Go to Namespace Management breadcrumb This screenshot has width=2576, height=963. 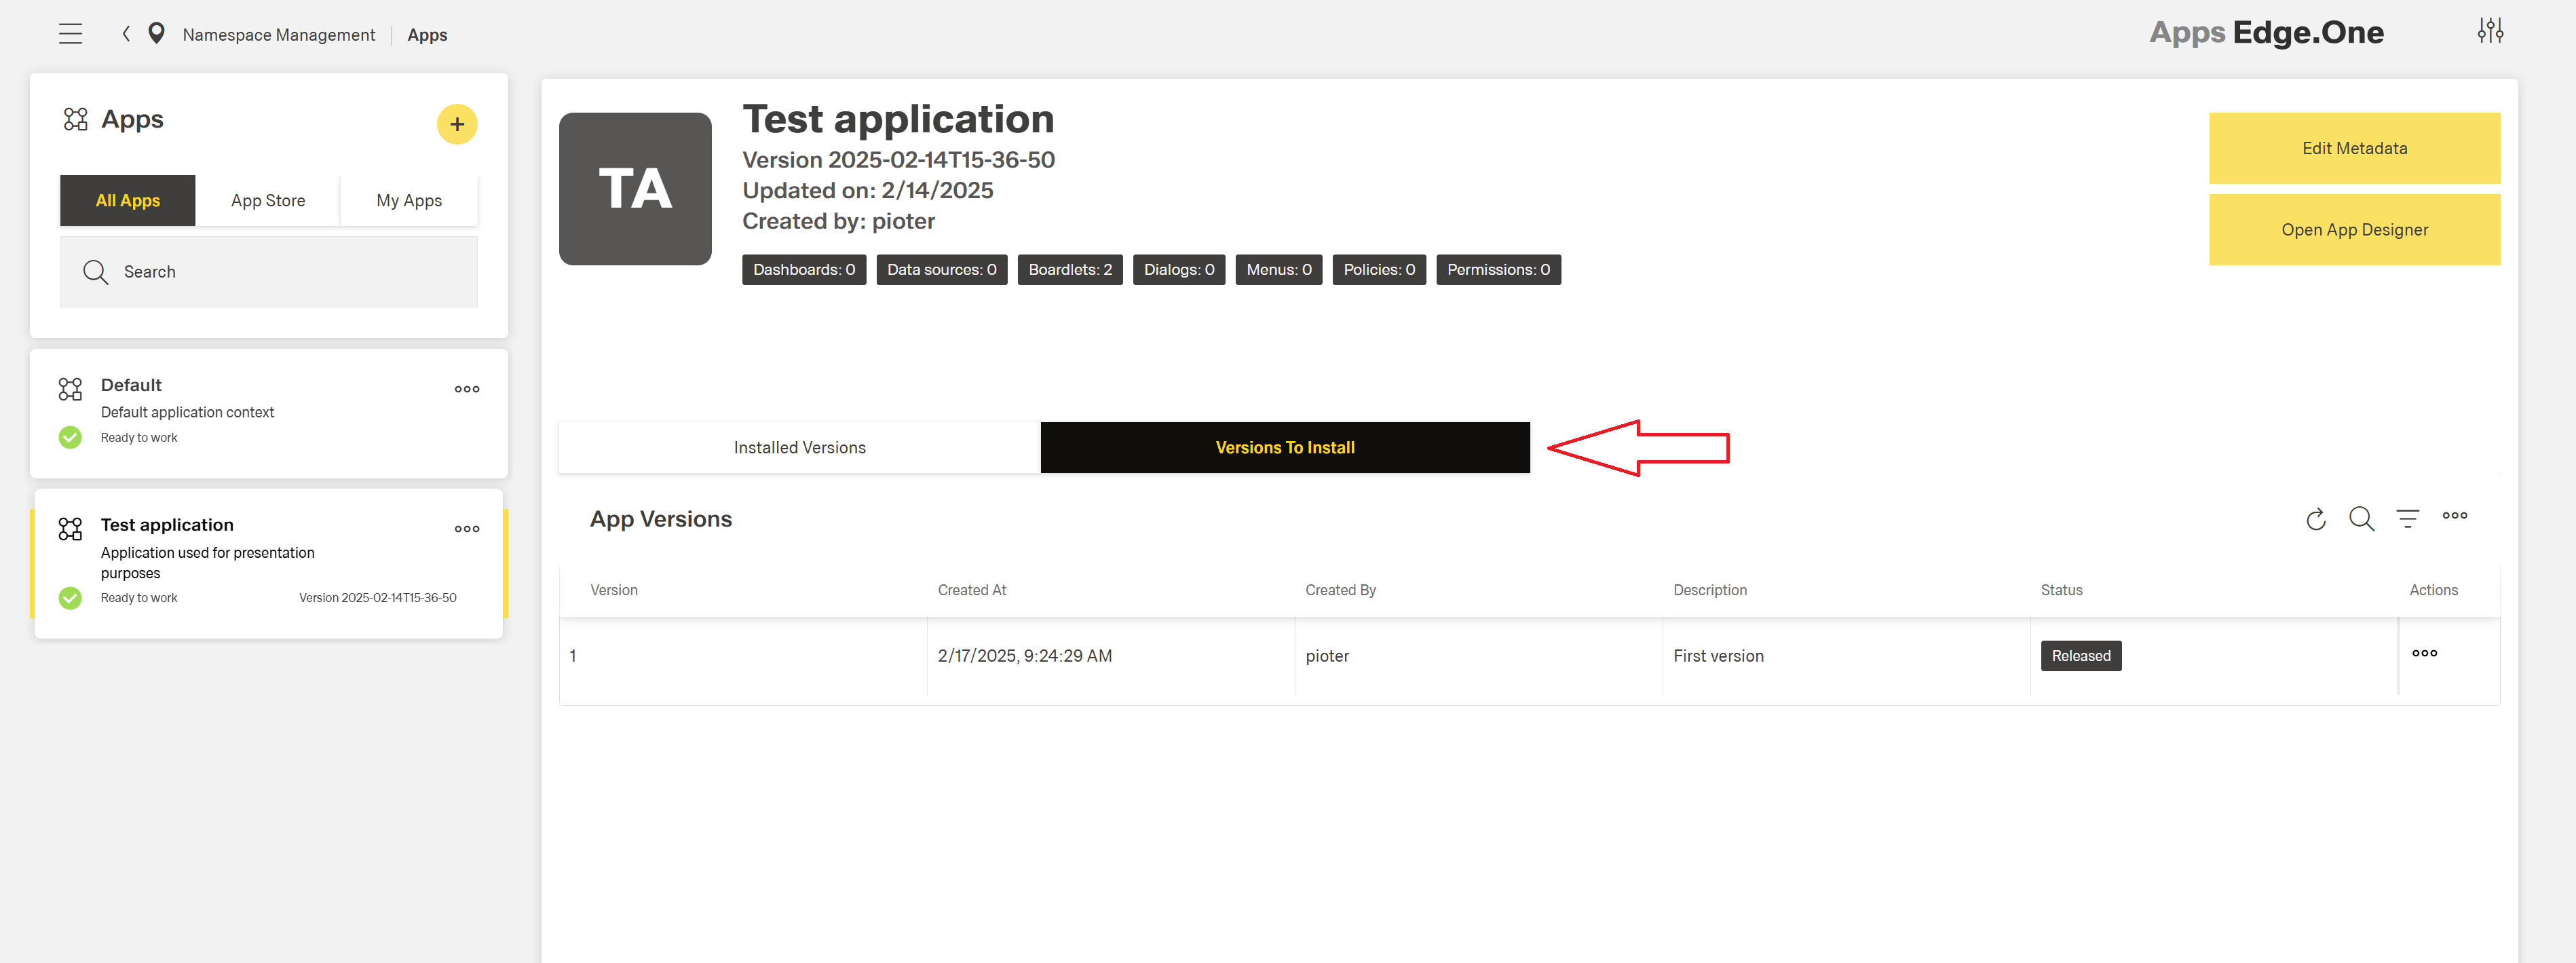coord(278,35)
